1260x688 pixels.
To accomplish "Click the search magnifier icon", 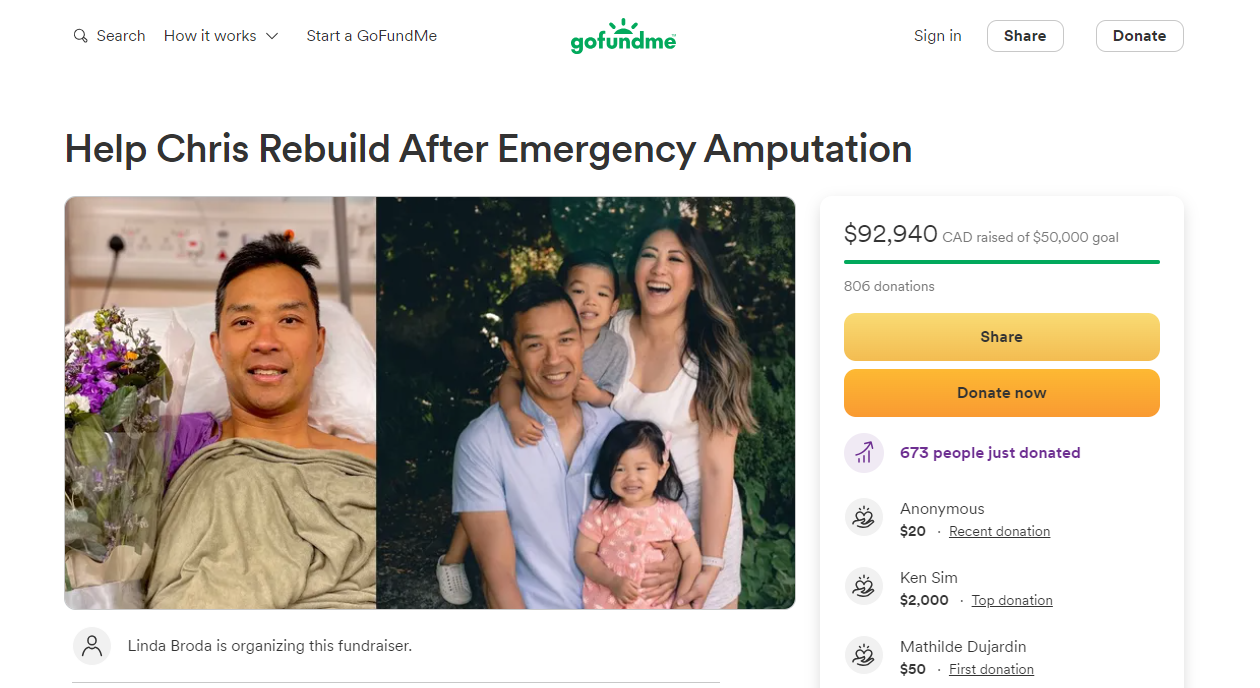I will [80, 36].
